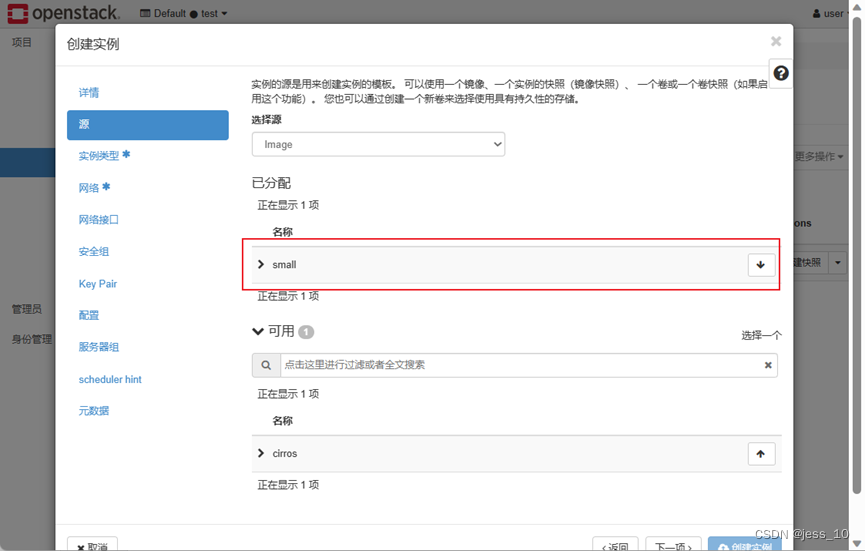Expand the cirros row details chevron
Image resolution: width=865 pixels, height=551 pixels.
[x=261, y=453]
